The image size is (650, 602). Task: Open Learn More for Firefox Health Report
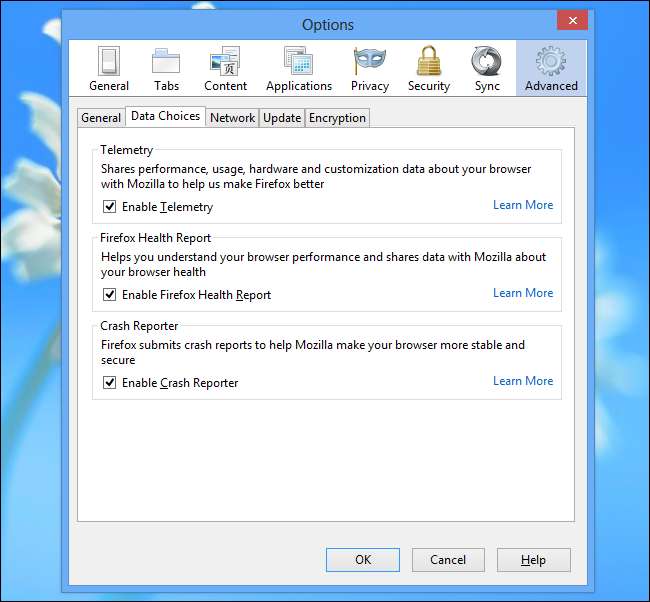(x=522, y=293)
